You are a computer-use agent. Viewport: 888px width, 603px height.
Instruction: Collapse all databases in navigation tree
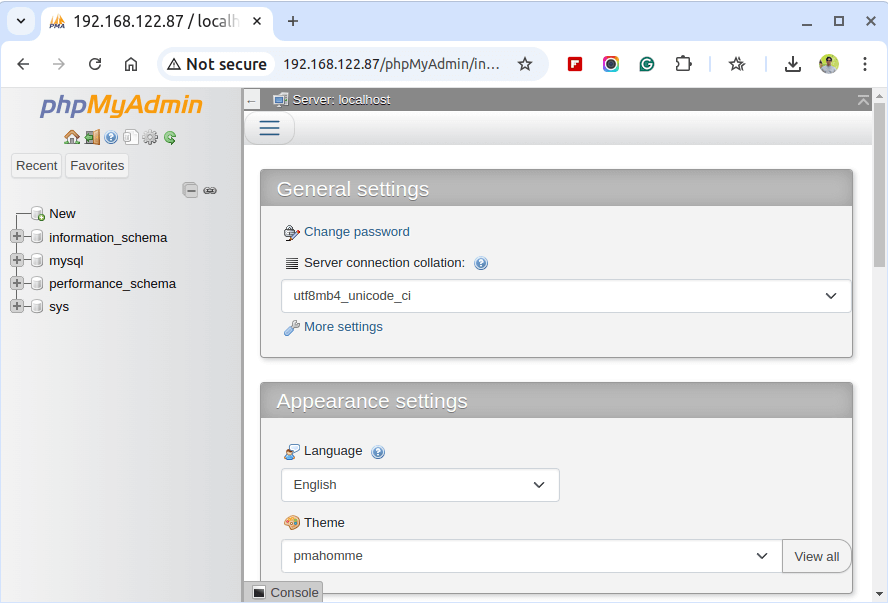click(190, 190)
